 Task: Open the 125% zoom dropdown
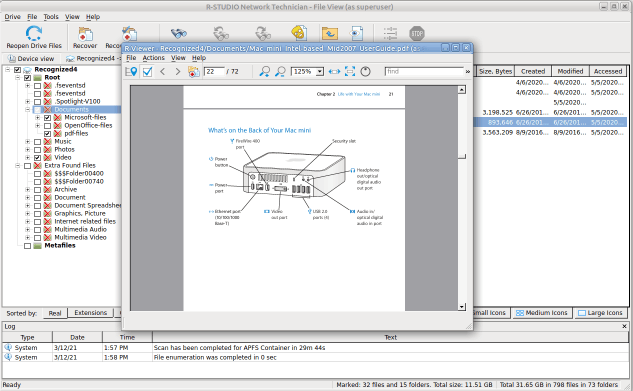click(320, 72)
